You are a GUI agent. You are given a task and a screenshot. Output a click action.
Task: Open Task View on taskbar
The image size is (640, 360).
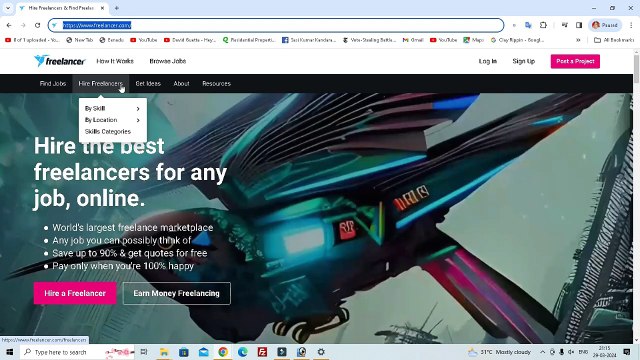(x=144, y=352)
